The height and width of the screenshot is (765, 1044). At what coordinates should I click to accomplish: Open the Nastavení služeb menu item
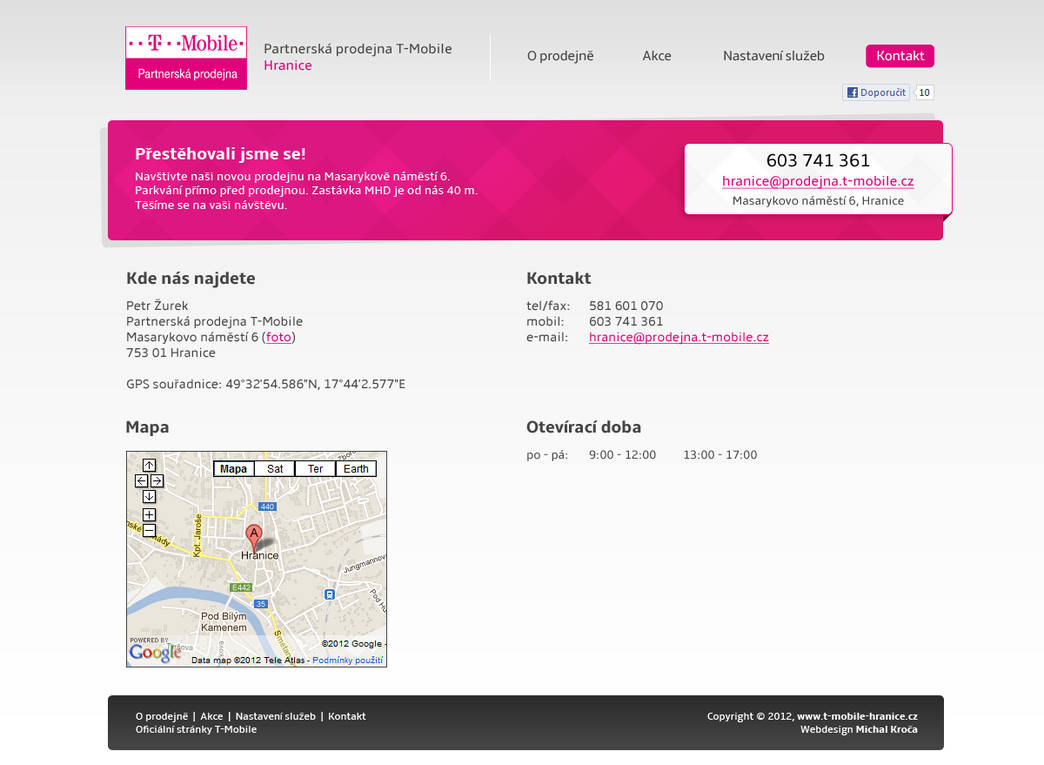(774, 56)
